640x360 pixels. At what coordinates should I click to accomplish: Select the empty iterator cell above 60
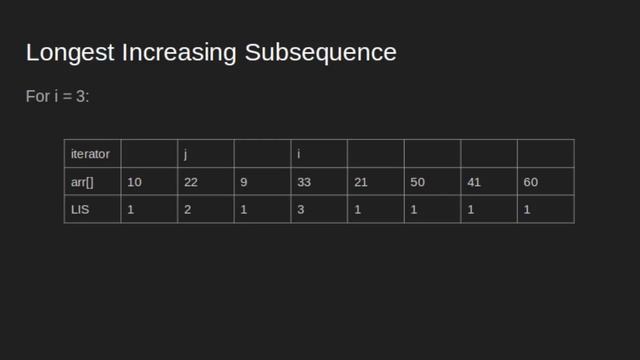(546, 153)
